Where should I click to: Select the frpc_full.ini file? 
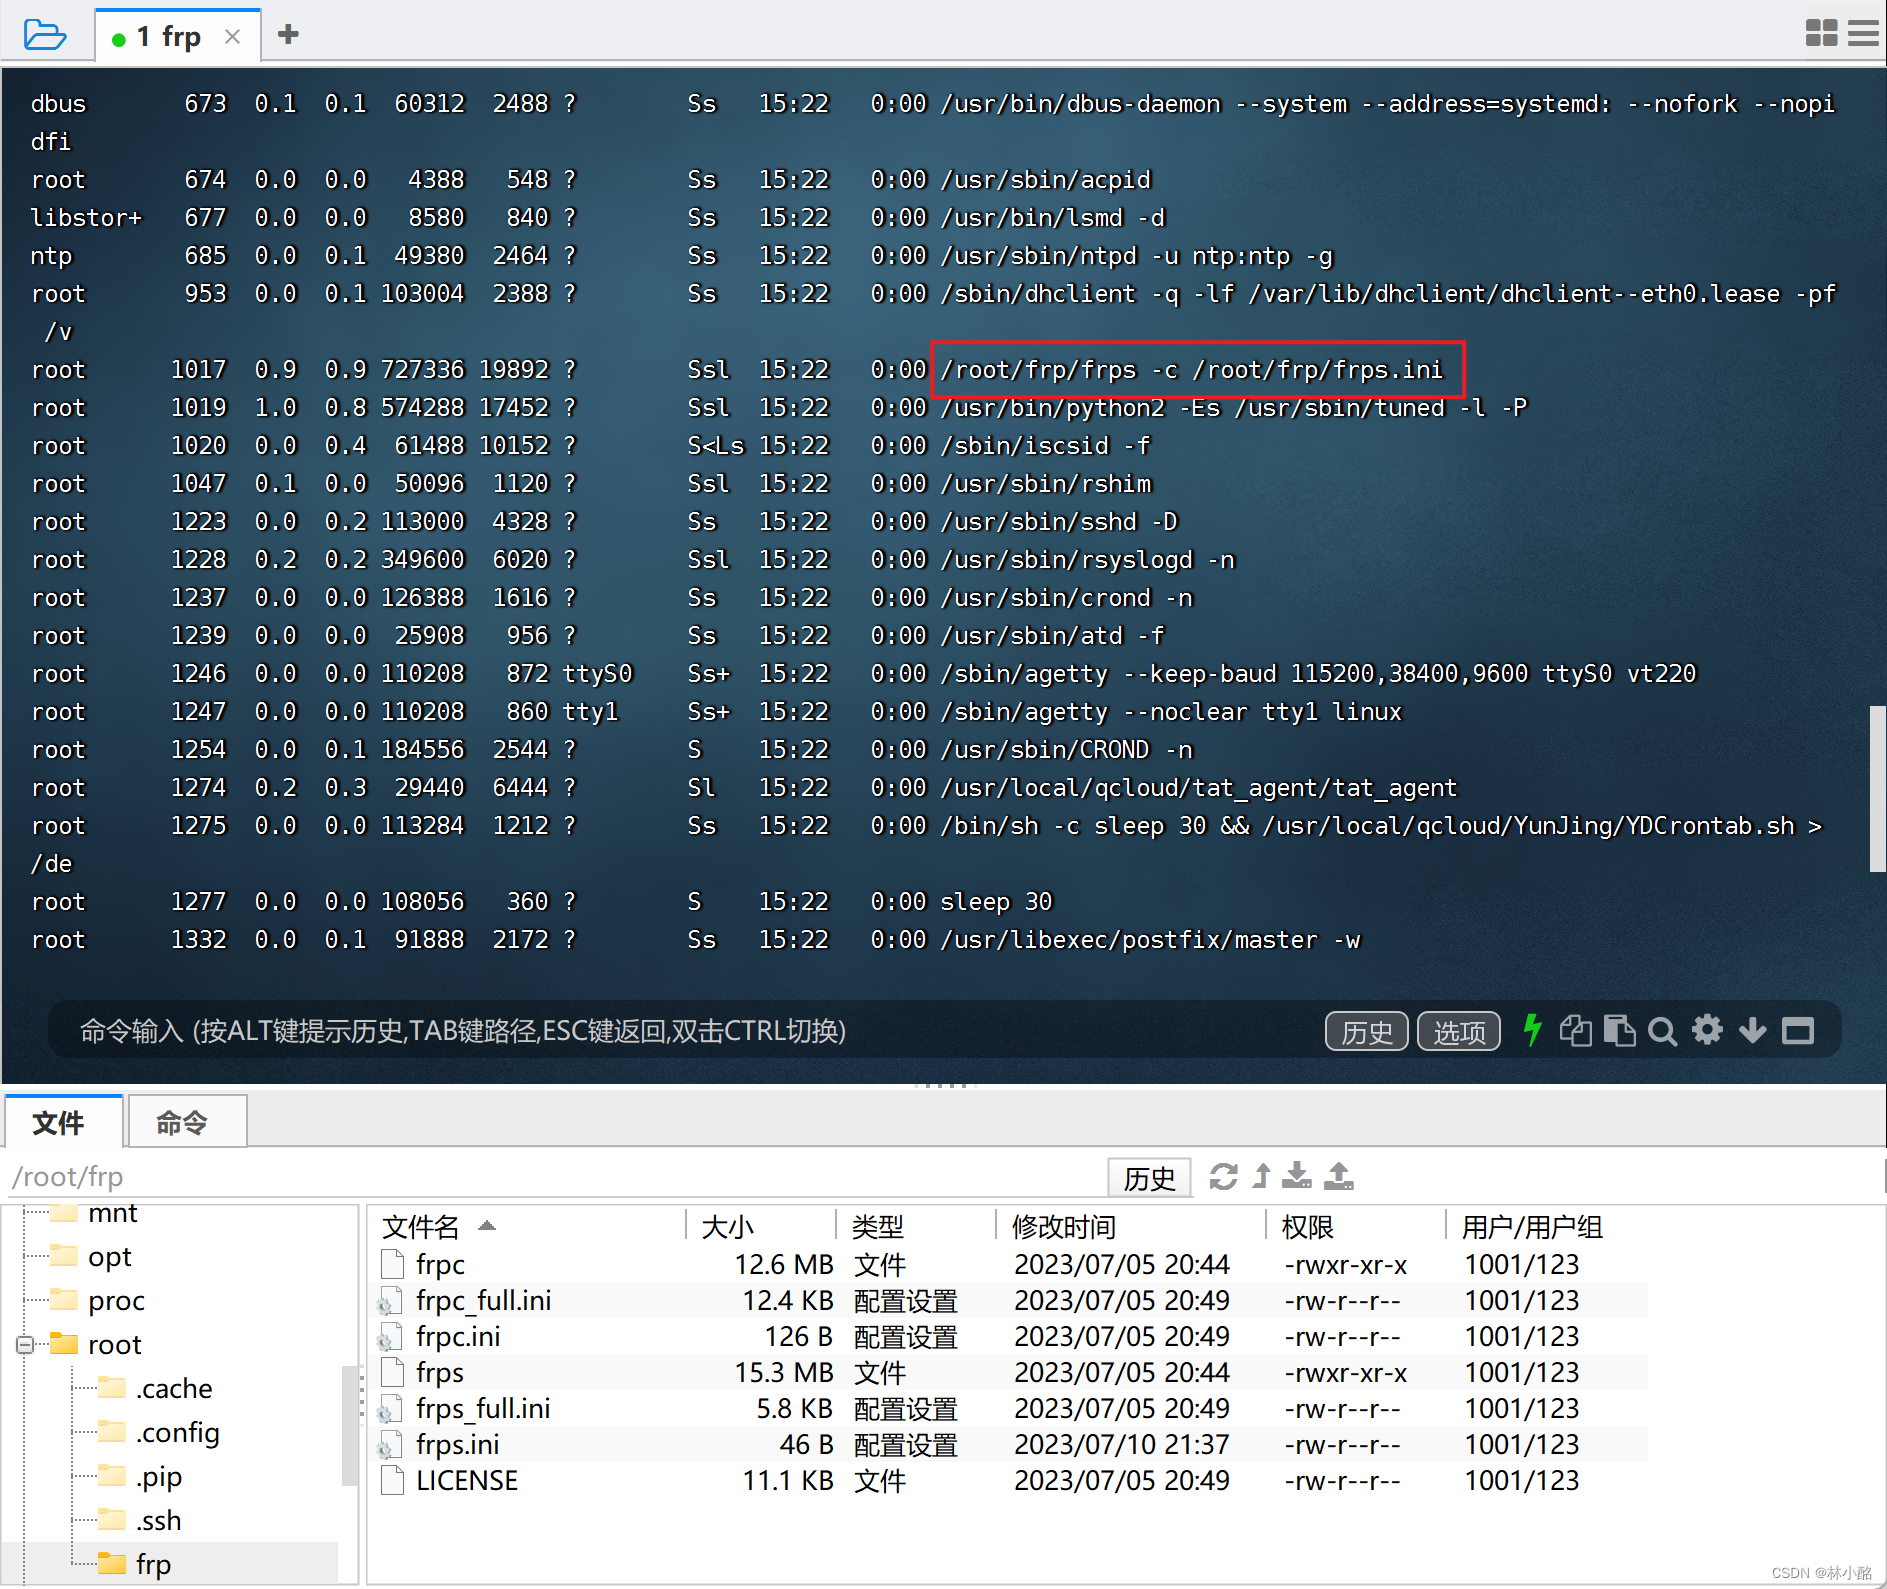pos(1010,1301)
